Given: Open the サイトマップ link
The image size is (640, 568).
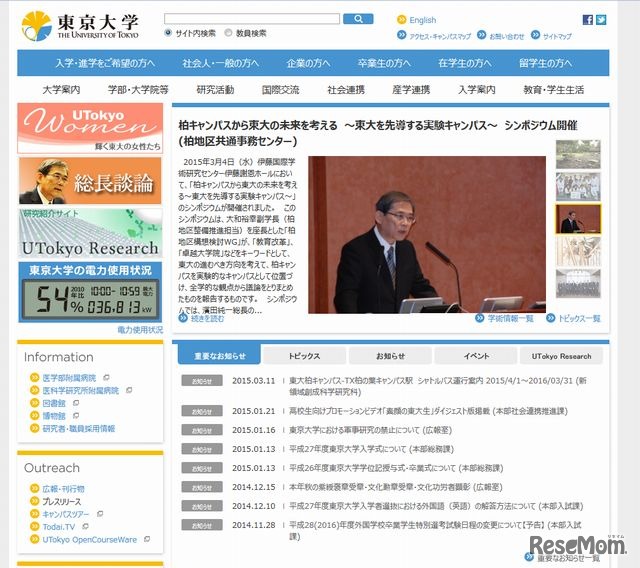Looking at the screenshot, I should (557, 36).
